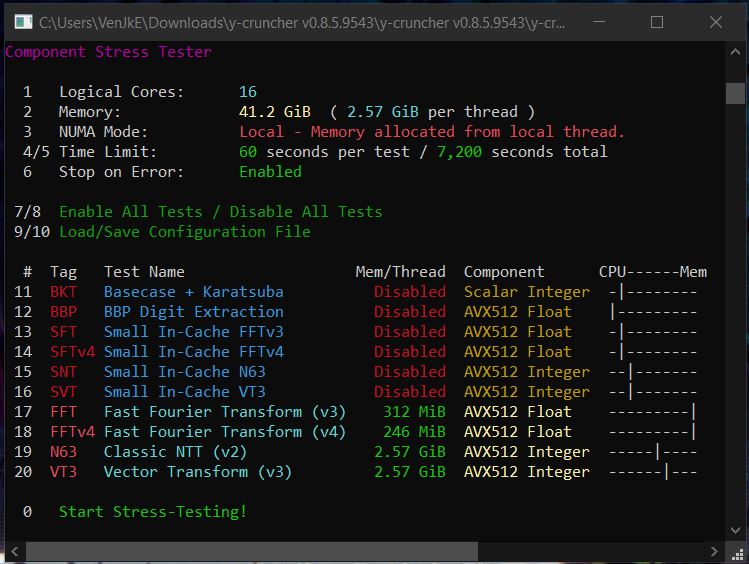Close the y-cruncher console window

pos(716,21)
